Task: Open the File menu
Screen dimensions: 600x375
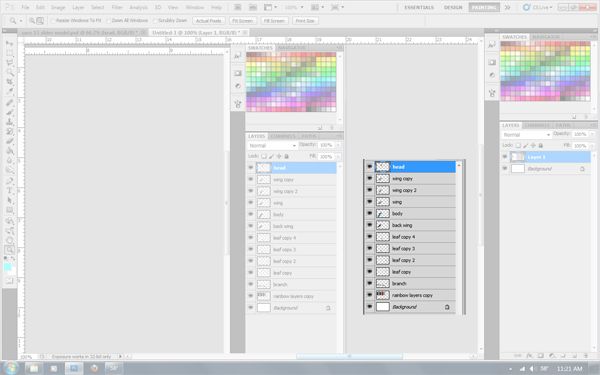Action: (x=25, y=7)
